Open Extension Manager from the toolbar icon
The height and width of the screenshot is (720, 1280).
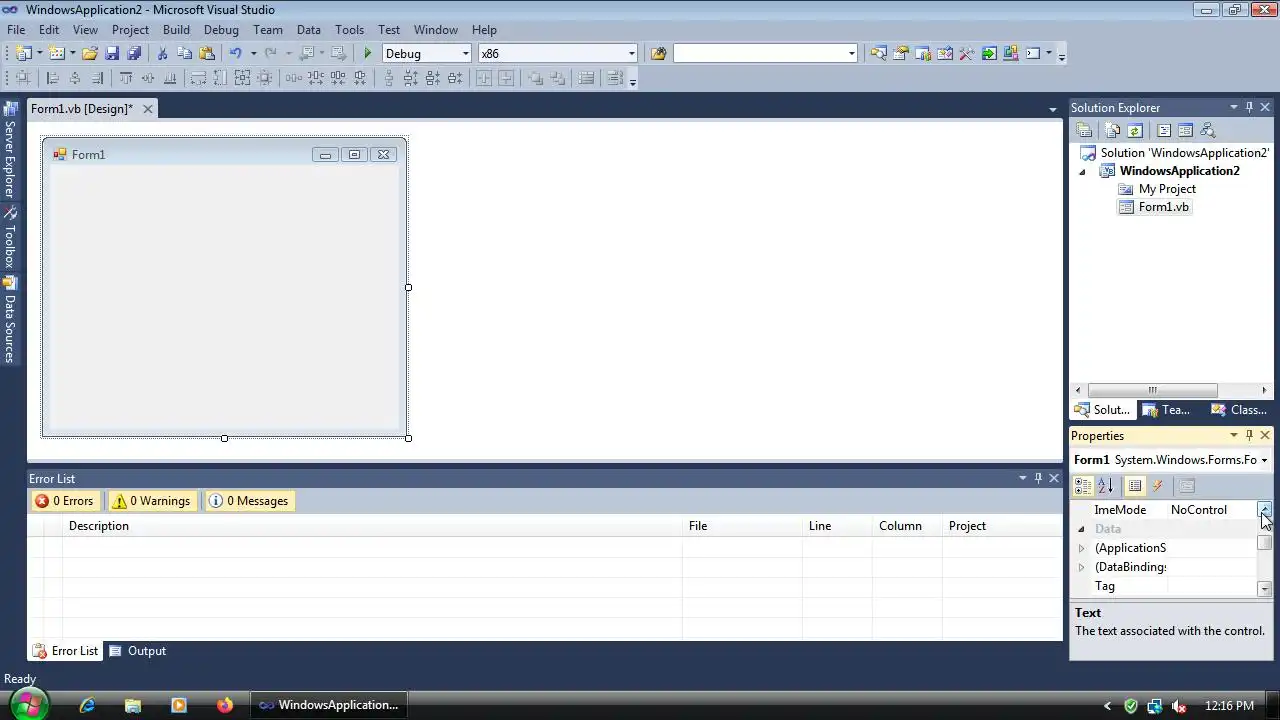[1011, 53]
